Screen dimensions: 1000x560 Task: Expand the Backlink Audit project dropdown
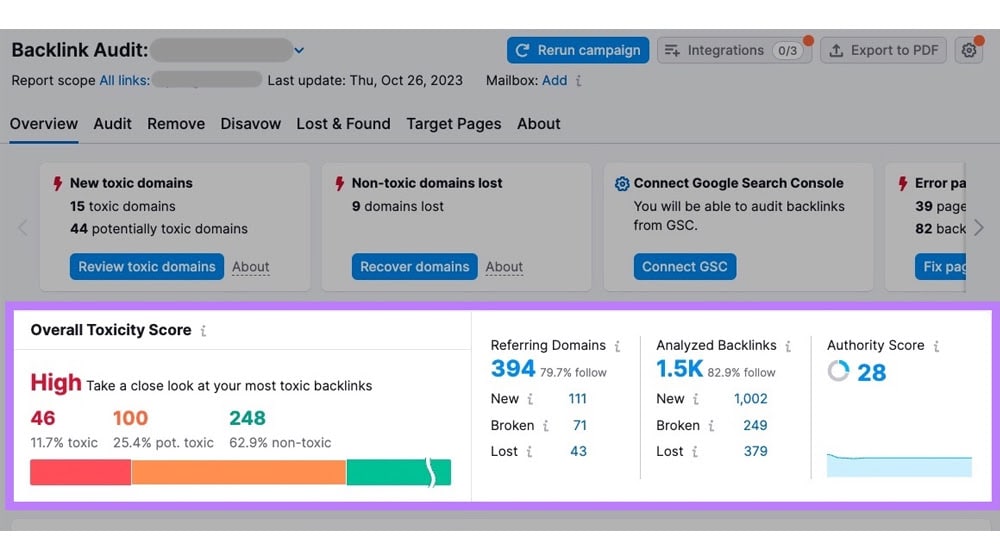point(299,50)
